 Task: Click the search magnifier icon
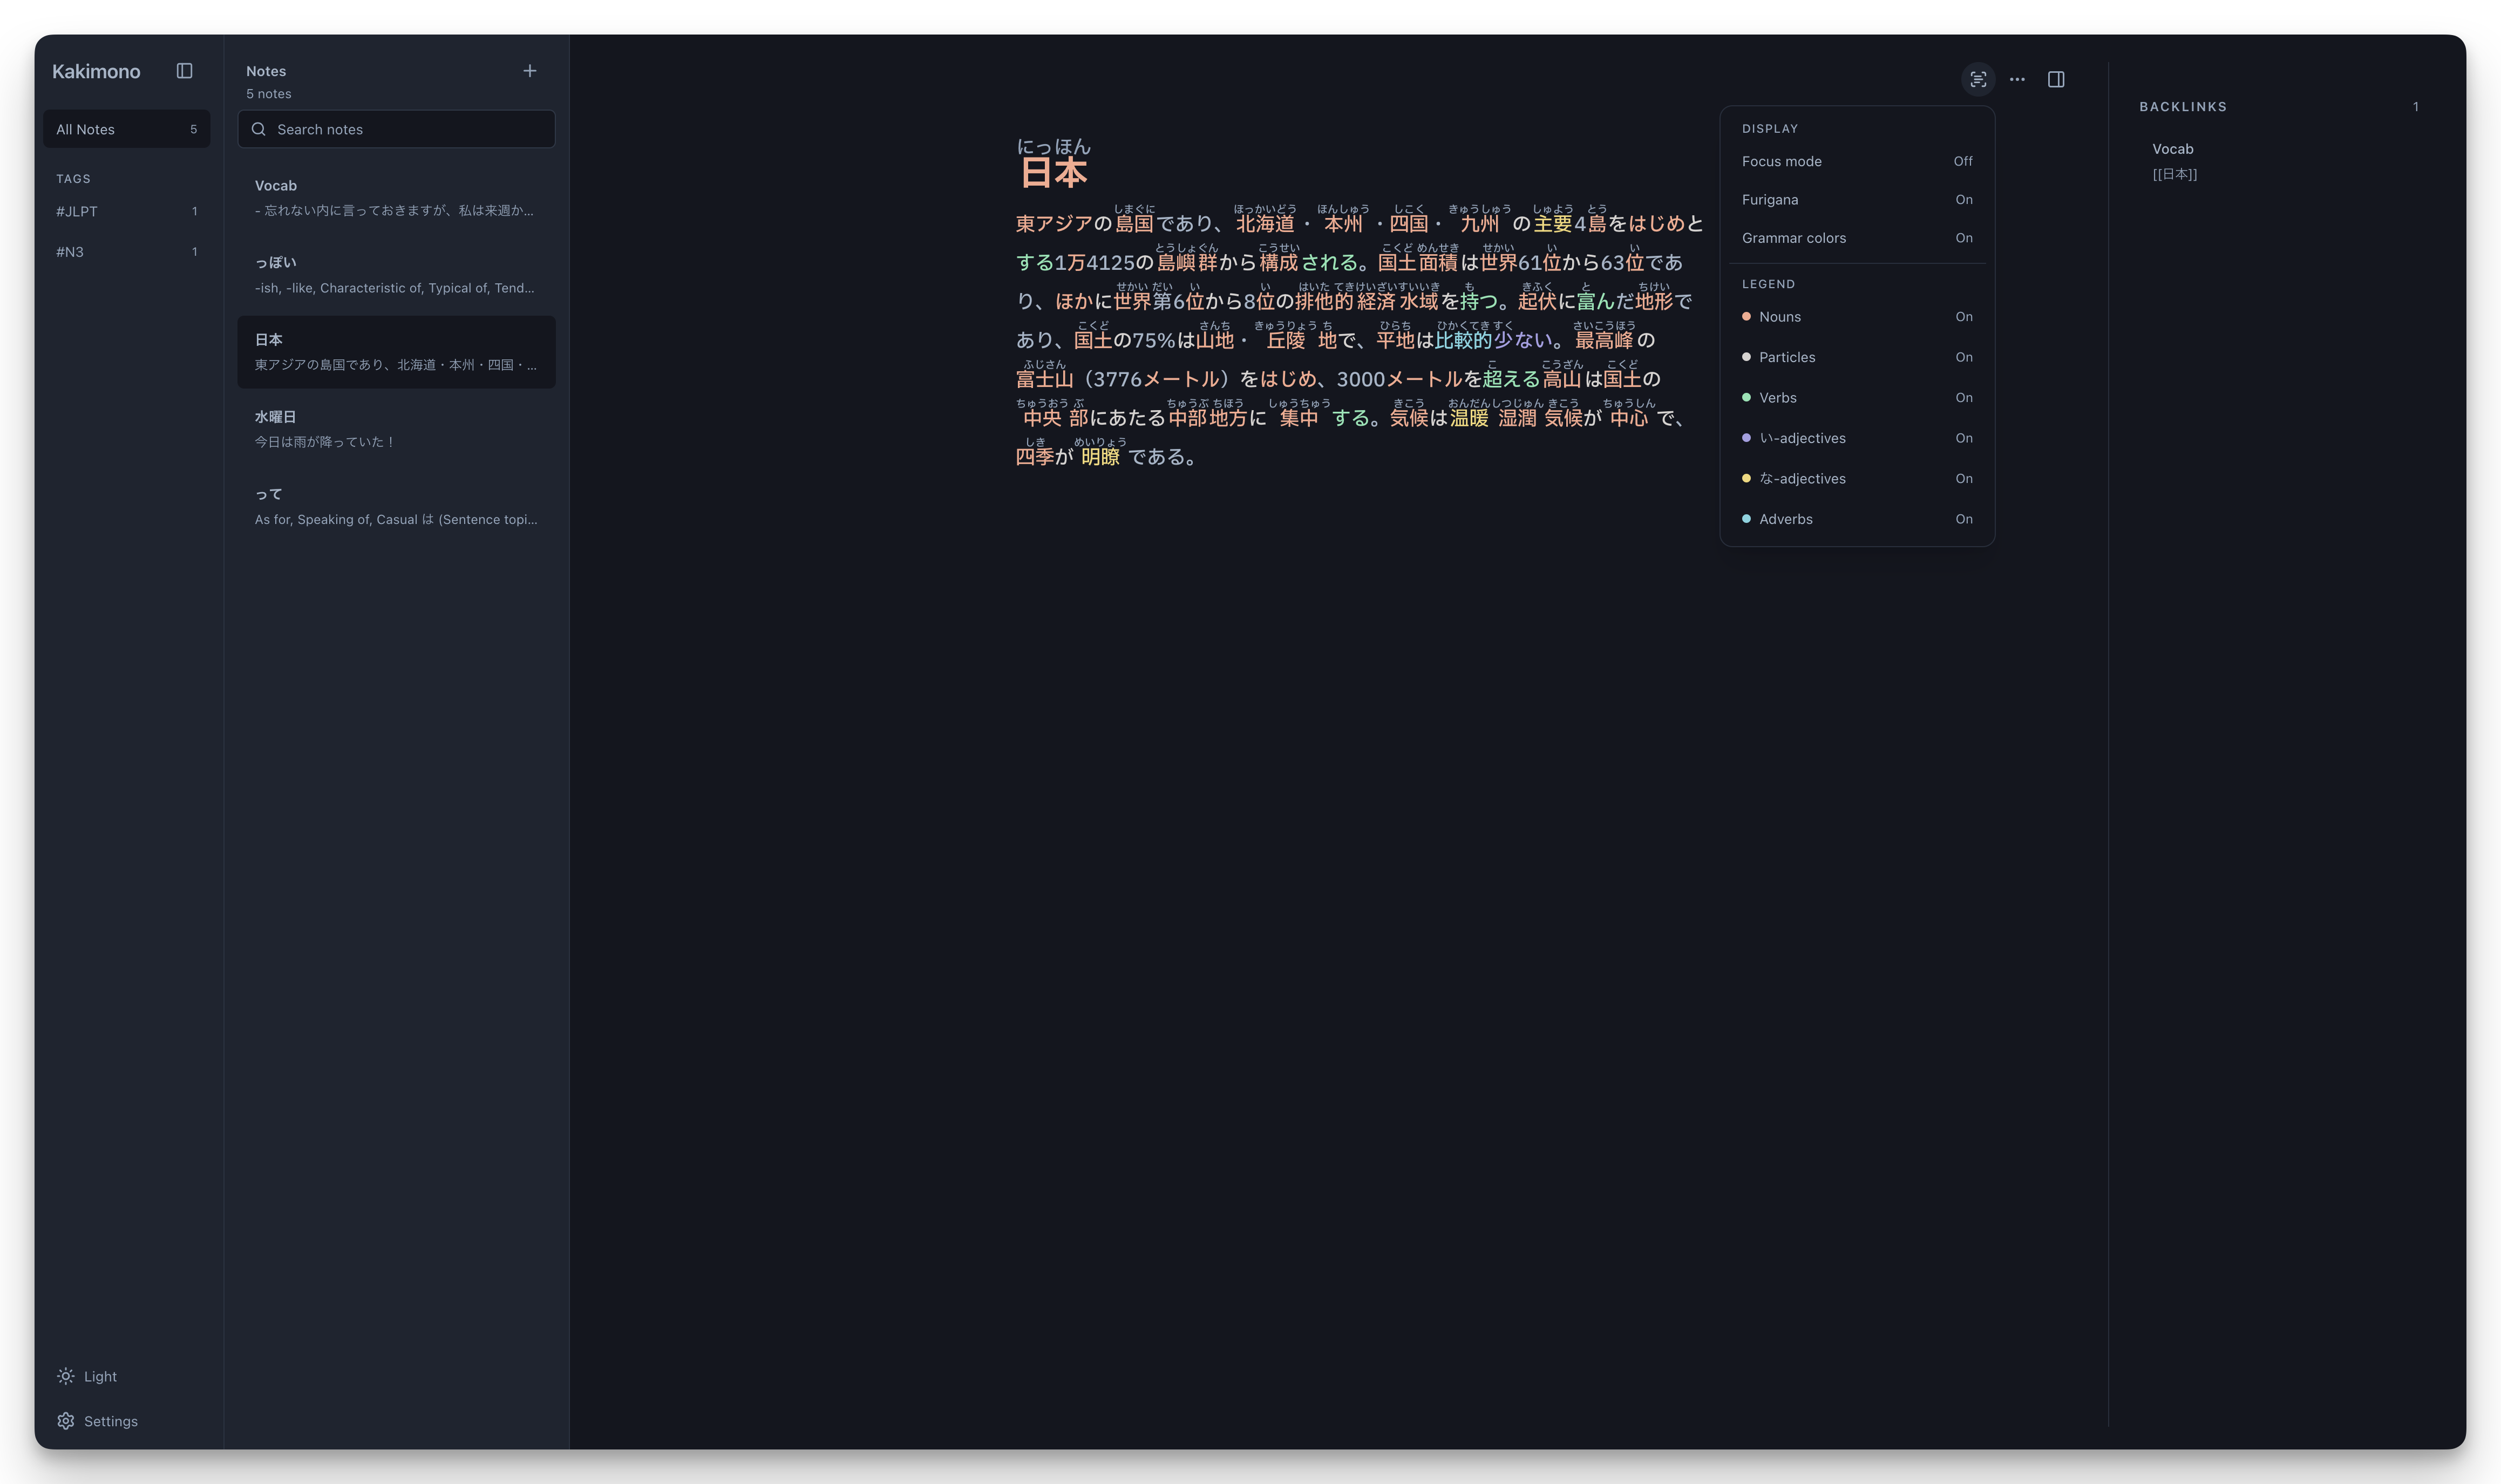pyautogui.click(x=259, y=129)
